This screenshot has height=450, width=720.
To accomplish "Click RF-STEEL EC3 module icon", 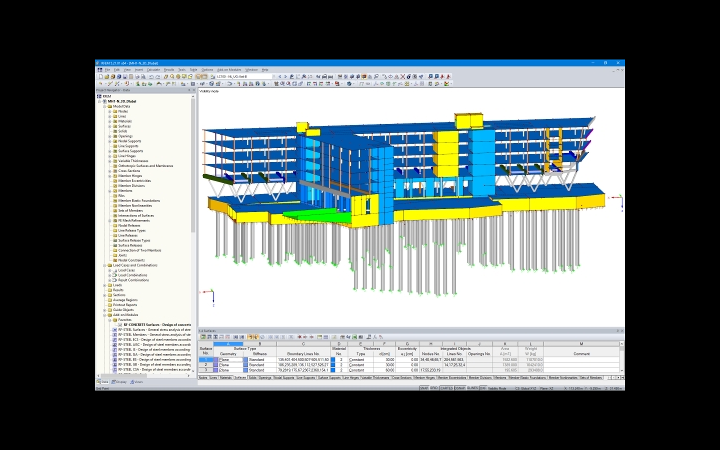I will [115, 340].
